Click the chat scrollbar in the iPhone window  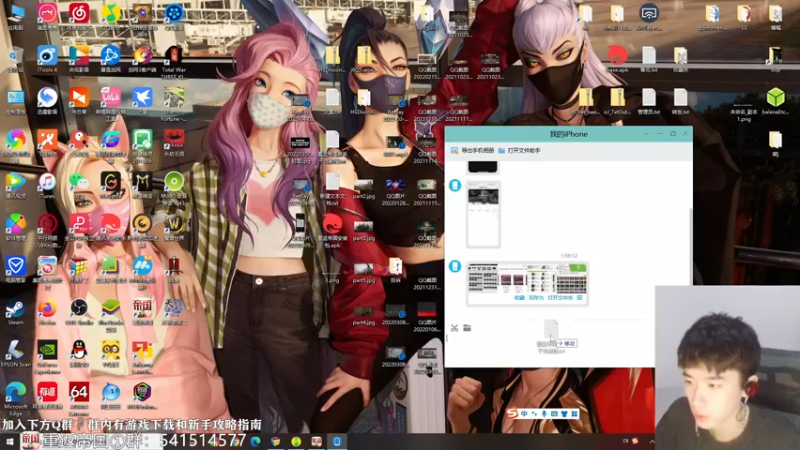pyautogui.click(x=690, y=245)
